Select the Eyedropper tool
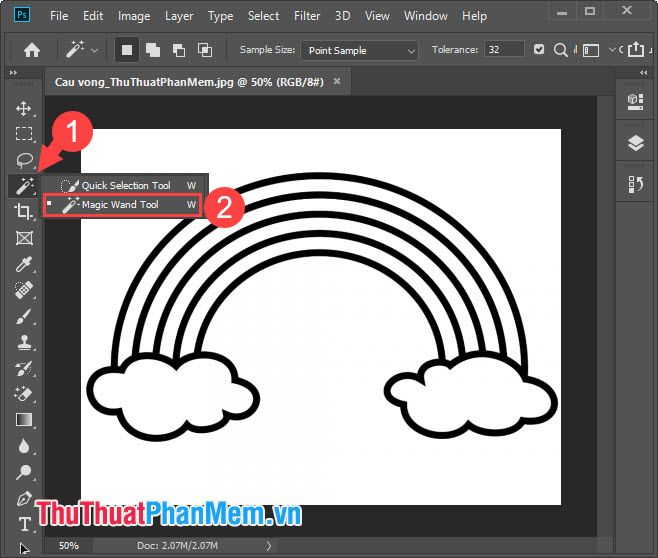The width and height of the screenshot is (658, 558). (24, 264)
